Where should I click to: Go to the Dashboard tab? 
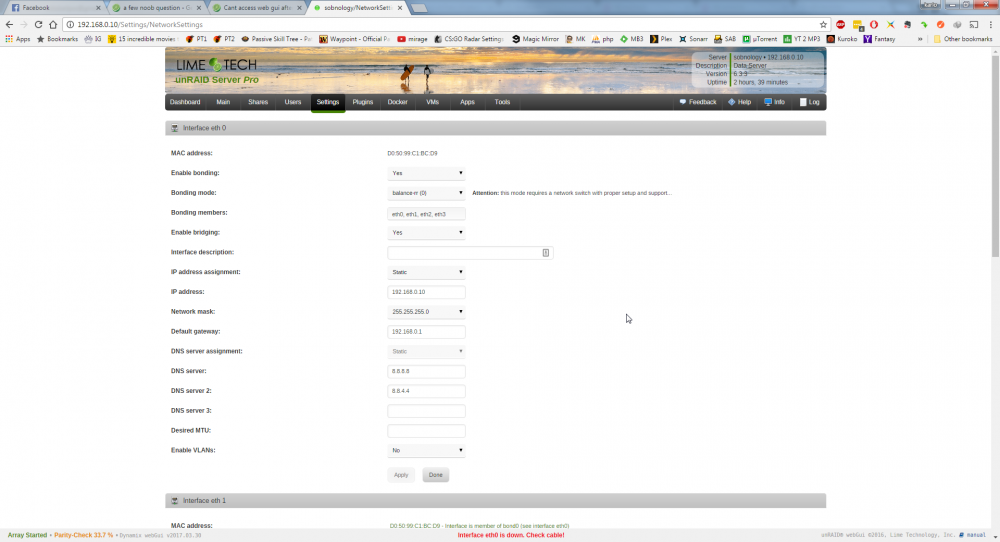tap(185, 102)
